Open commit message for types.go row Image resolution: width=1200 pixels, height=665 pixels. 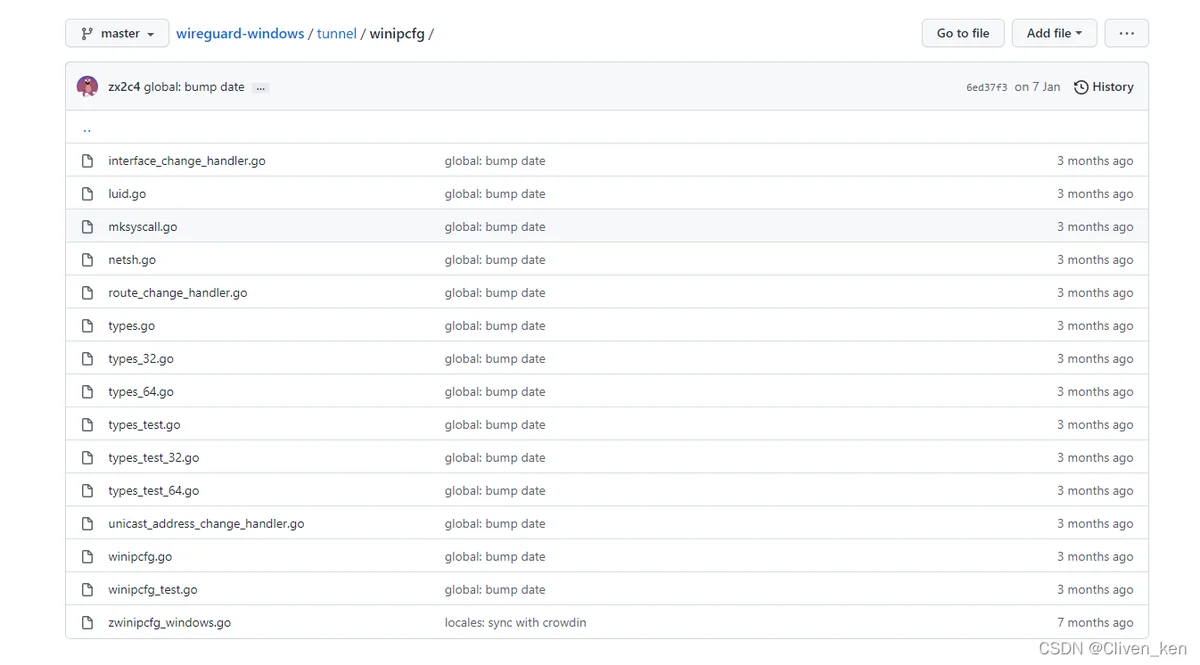495,326
